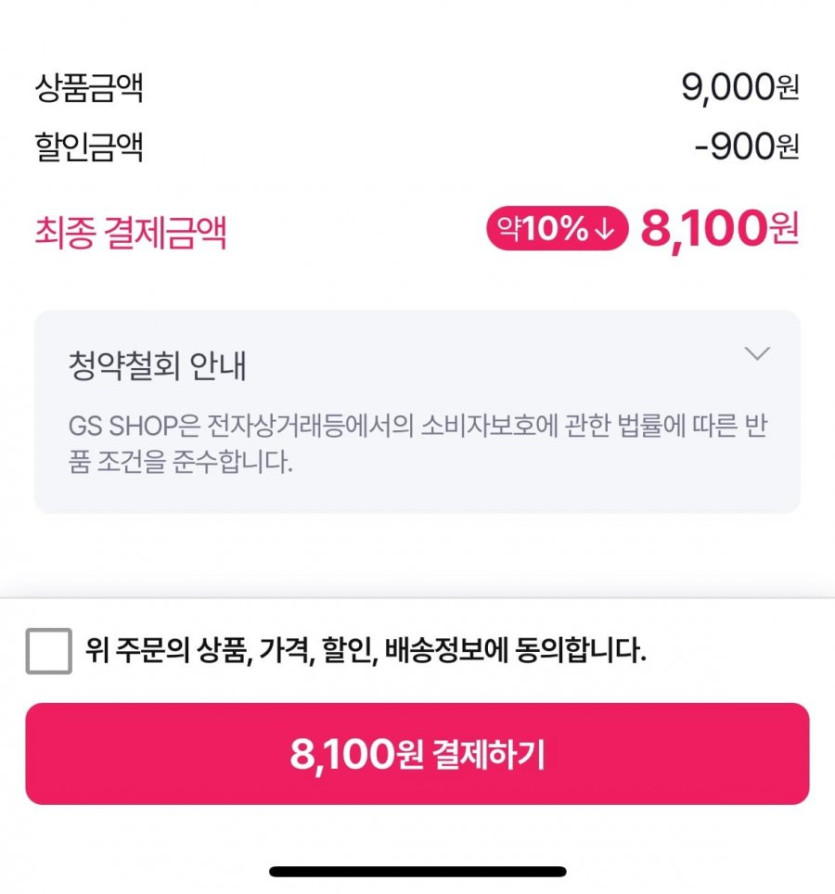The height and width of the screenshot is (894, 835).
Task: Tap the pink 8,100원 final total
Action: coord(719,230)
